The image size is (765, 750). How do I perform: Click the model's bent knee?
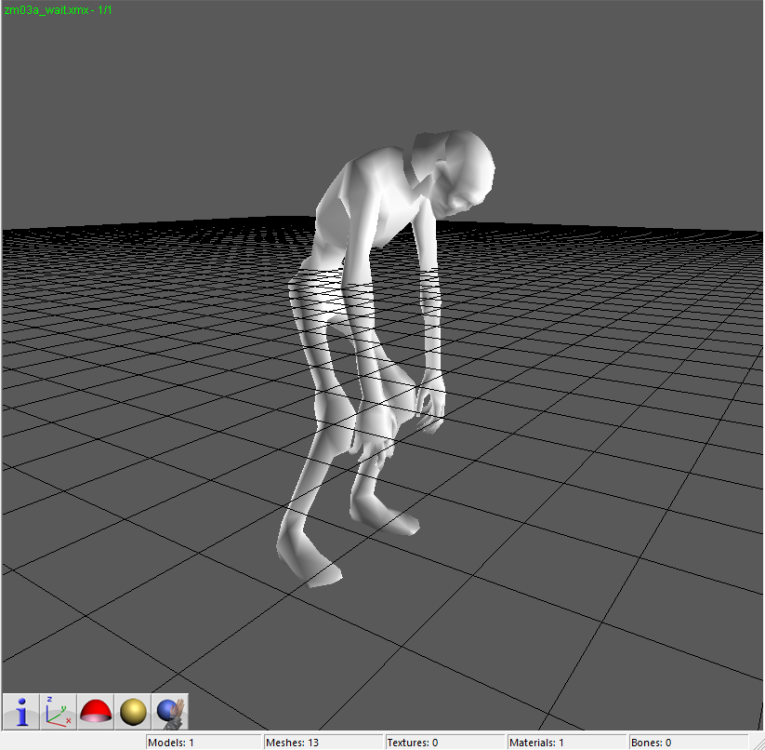334,412
